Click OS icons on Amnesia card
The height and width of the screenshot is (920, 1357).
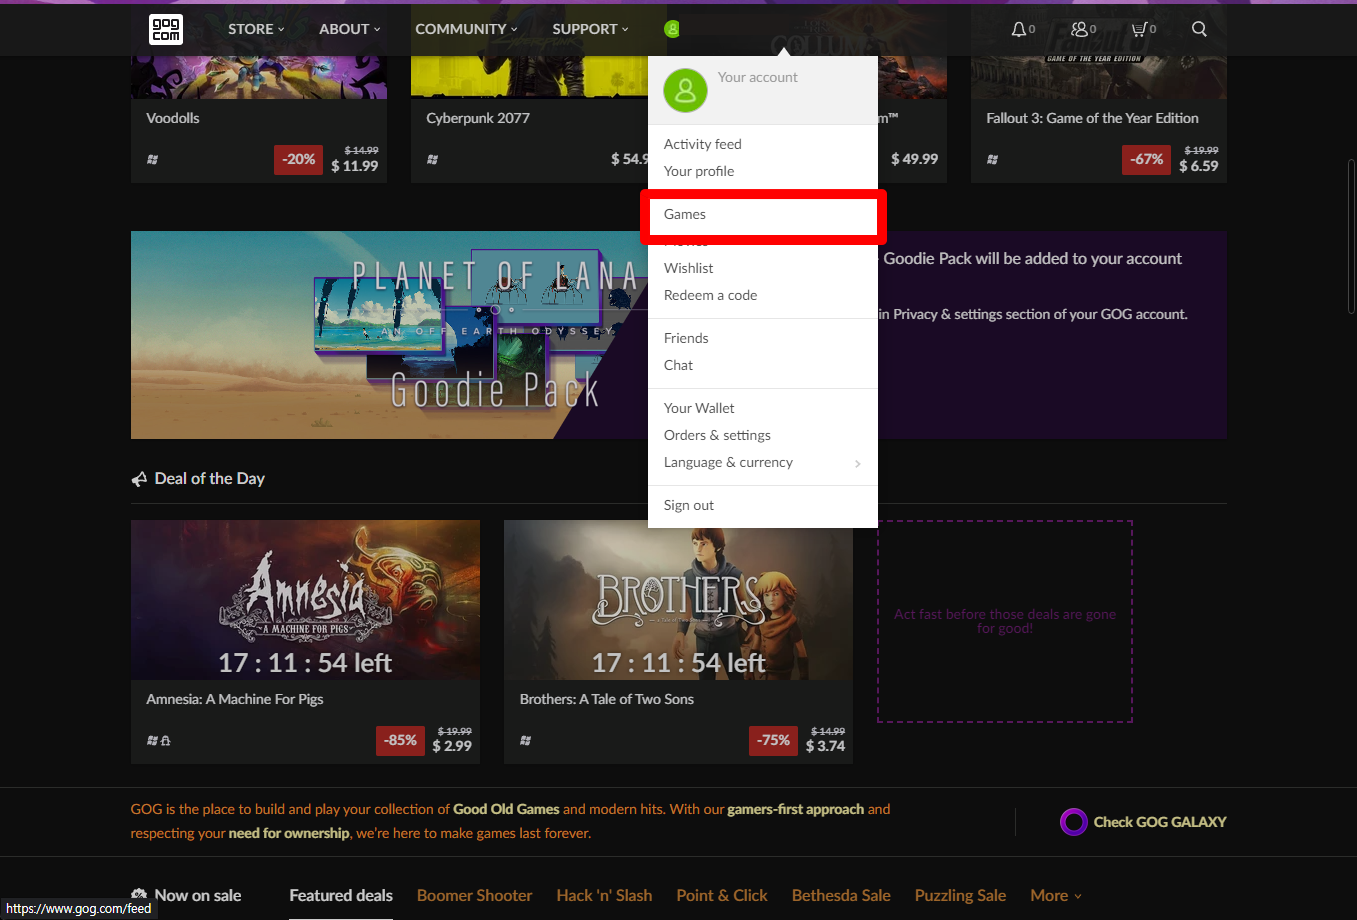(x=158, y=740)
